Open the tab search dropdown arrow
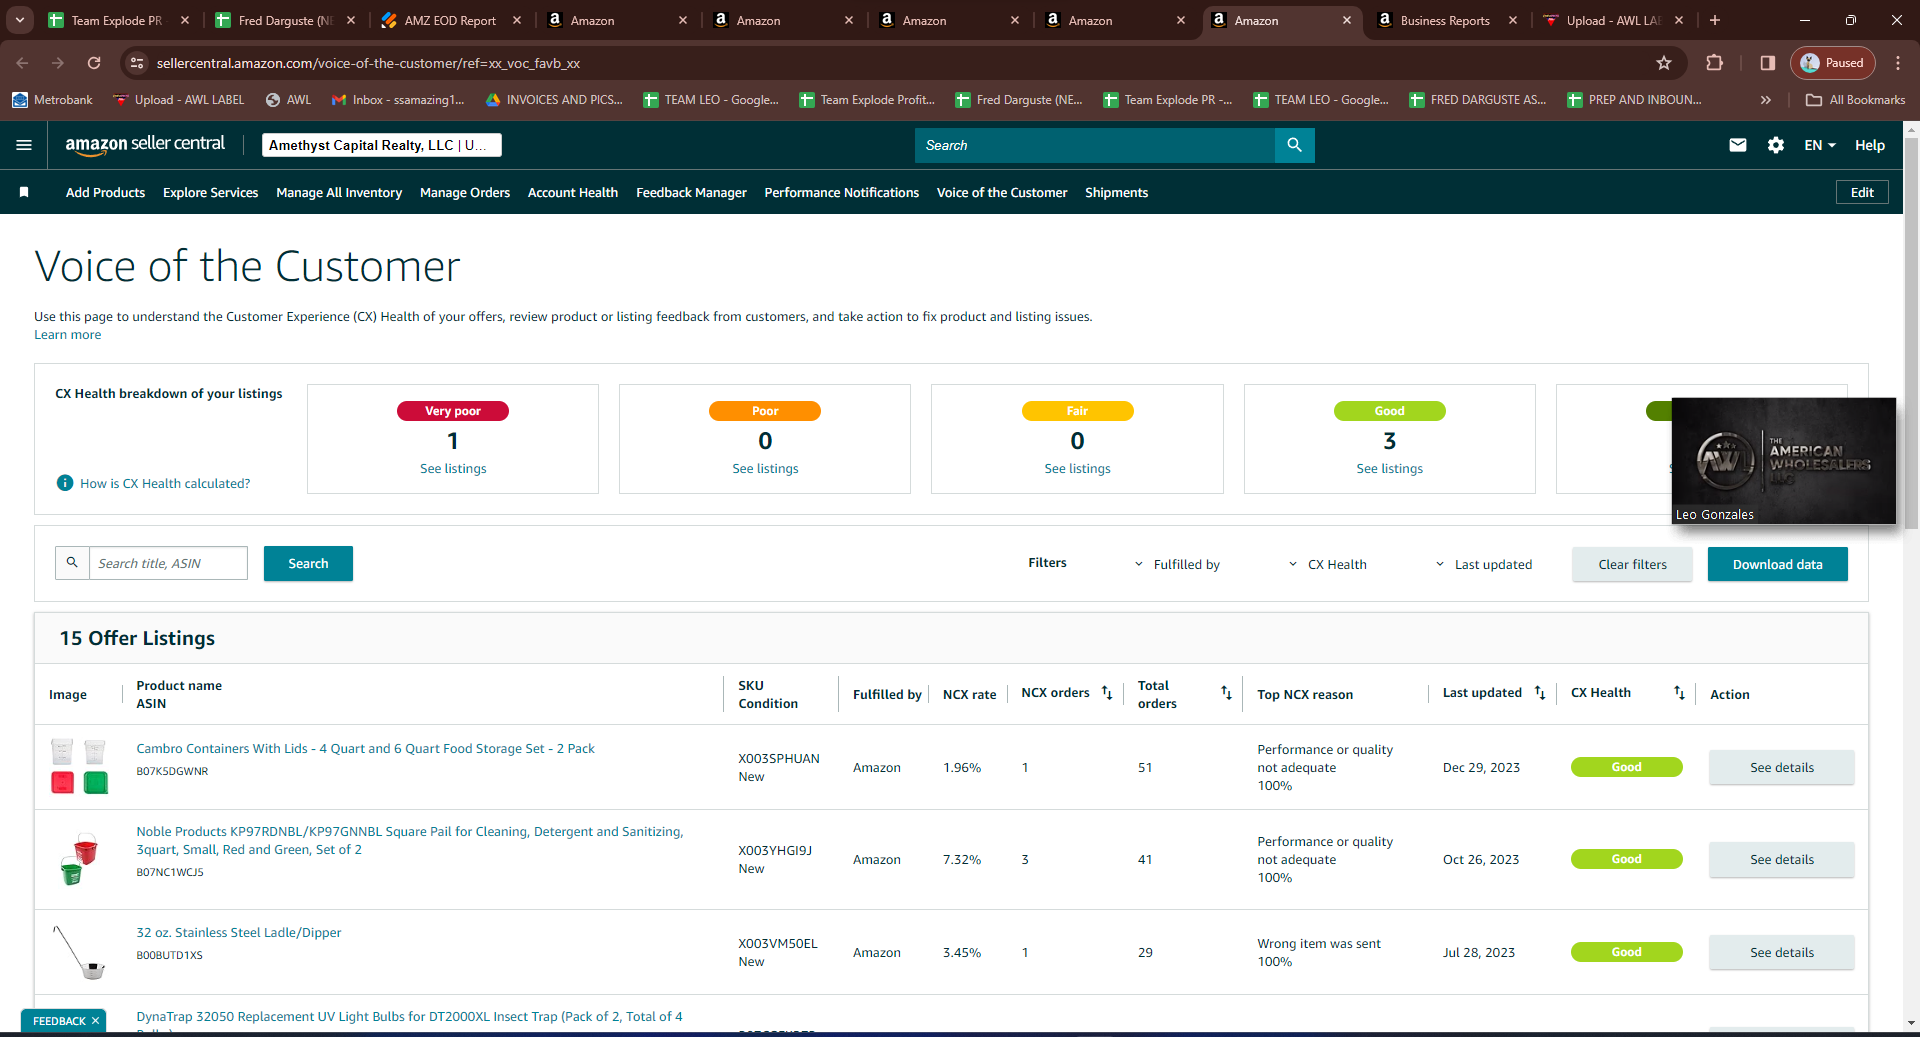This screenshot has height=1037, width=1920. click(x=19, y=20)
